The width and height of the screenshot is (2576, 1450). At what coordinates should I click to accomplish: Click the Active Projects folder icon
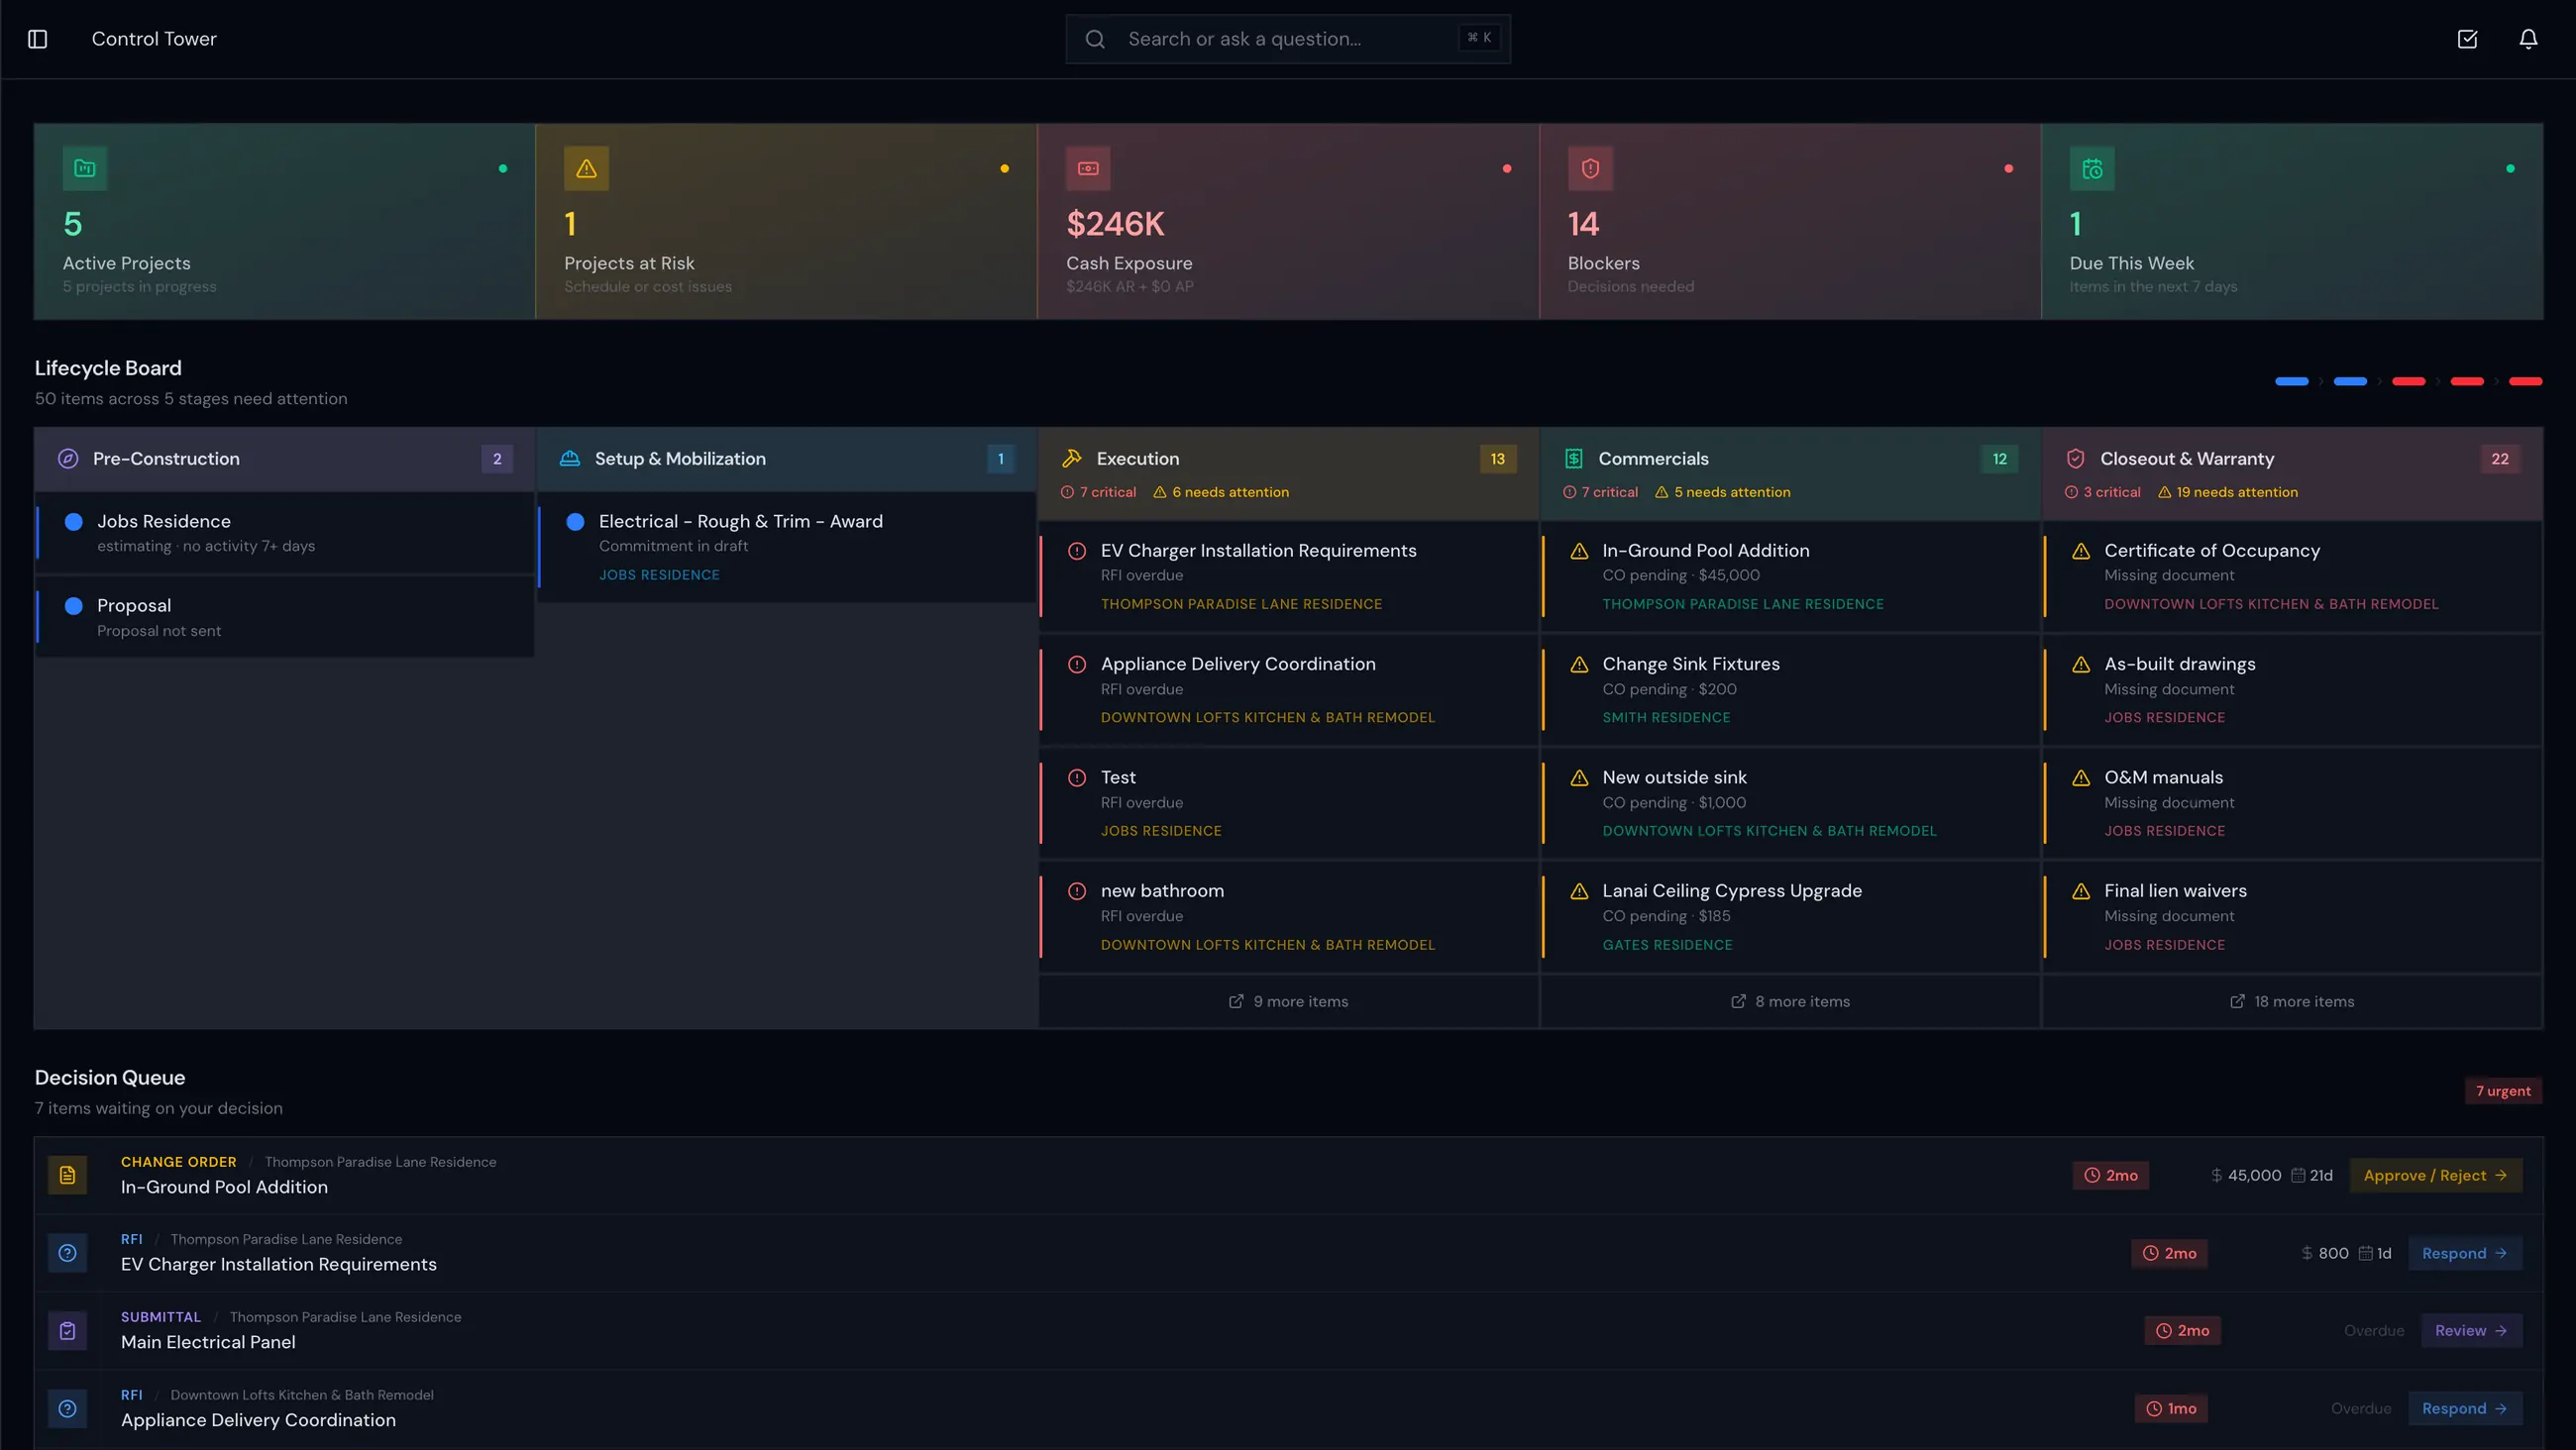(85, 168)
